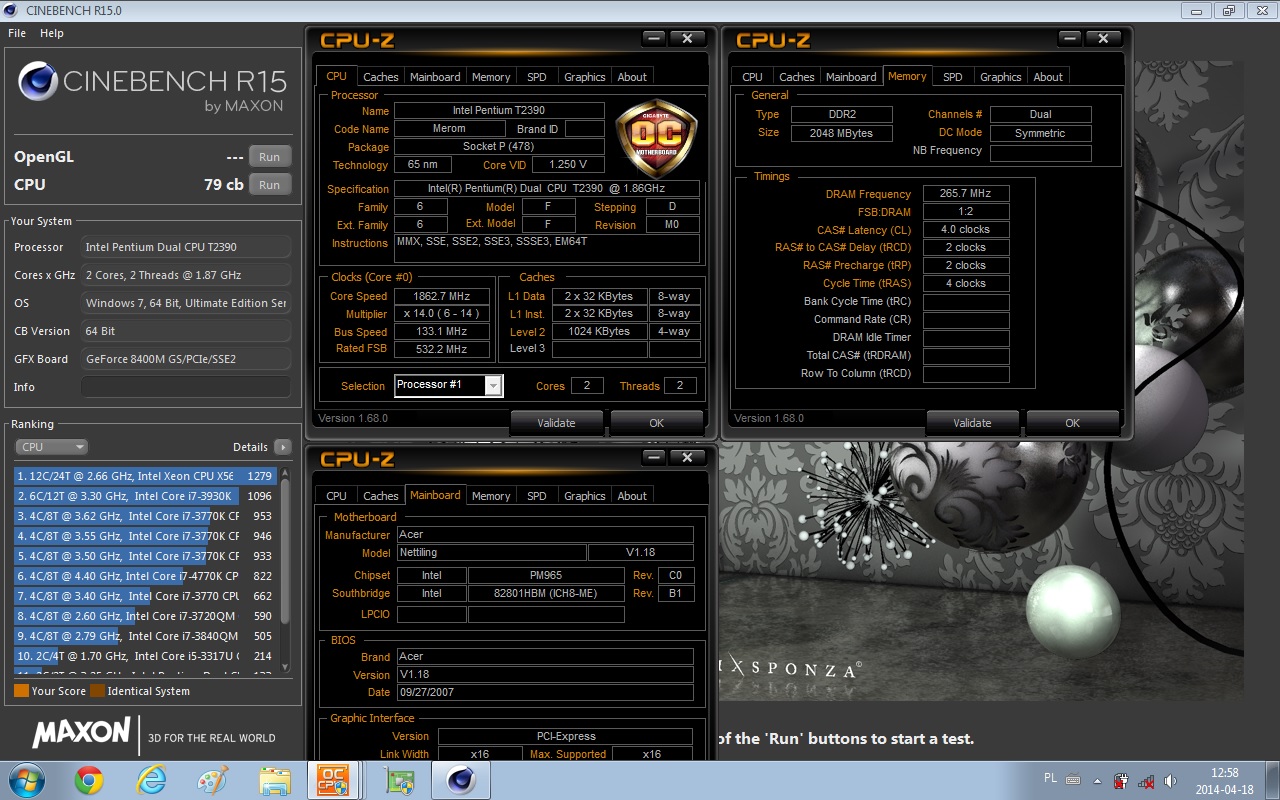Click the Intel Pentium T2390 name field
The width and height of the screenshot is (1280, 800).
click(x=499, y=111)
